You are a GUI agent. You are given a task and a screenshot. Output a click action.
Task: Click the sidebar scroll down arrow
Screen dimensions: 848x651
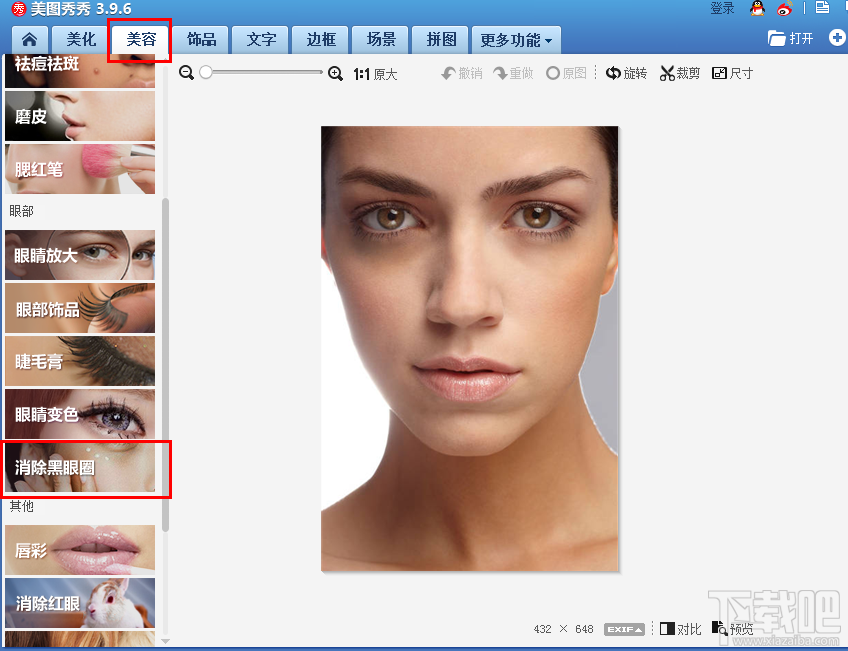tap(165, 641)
